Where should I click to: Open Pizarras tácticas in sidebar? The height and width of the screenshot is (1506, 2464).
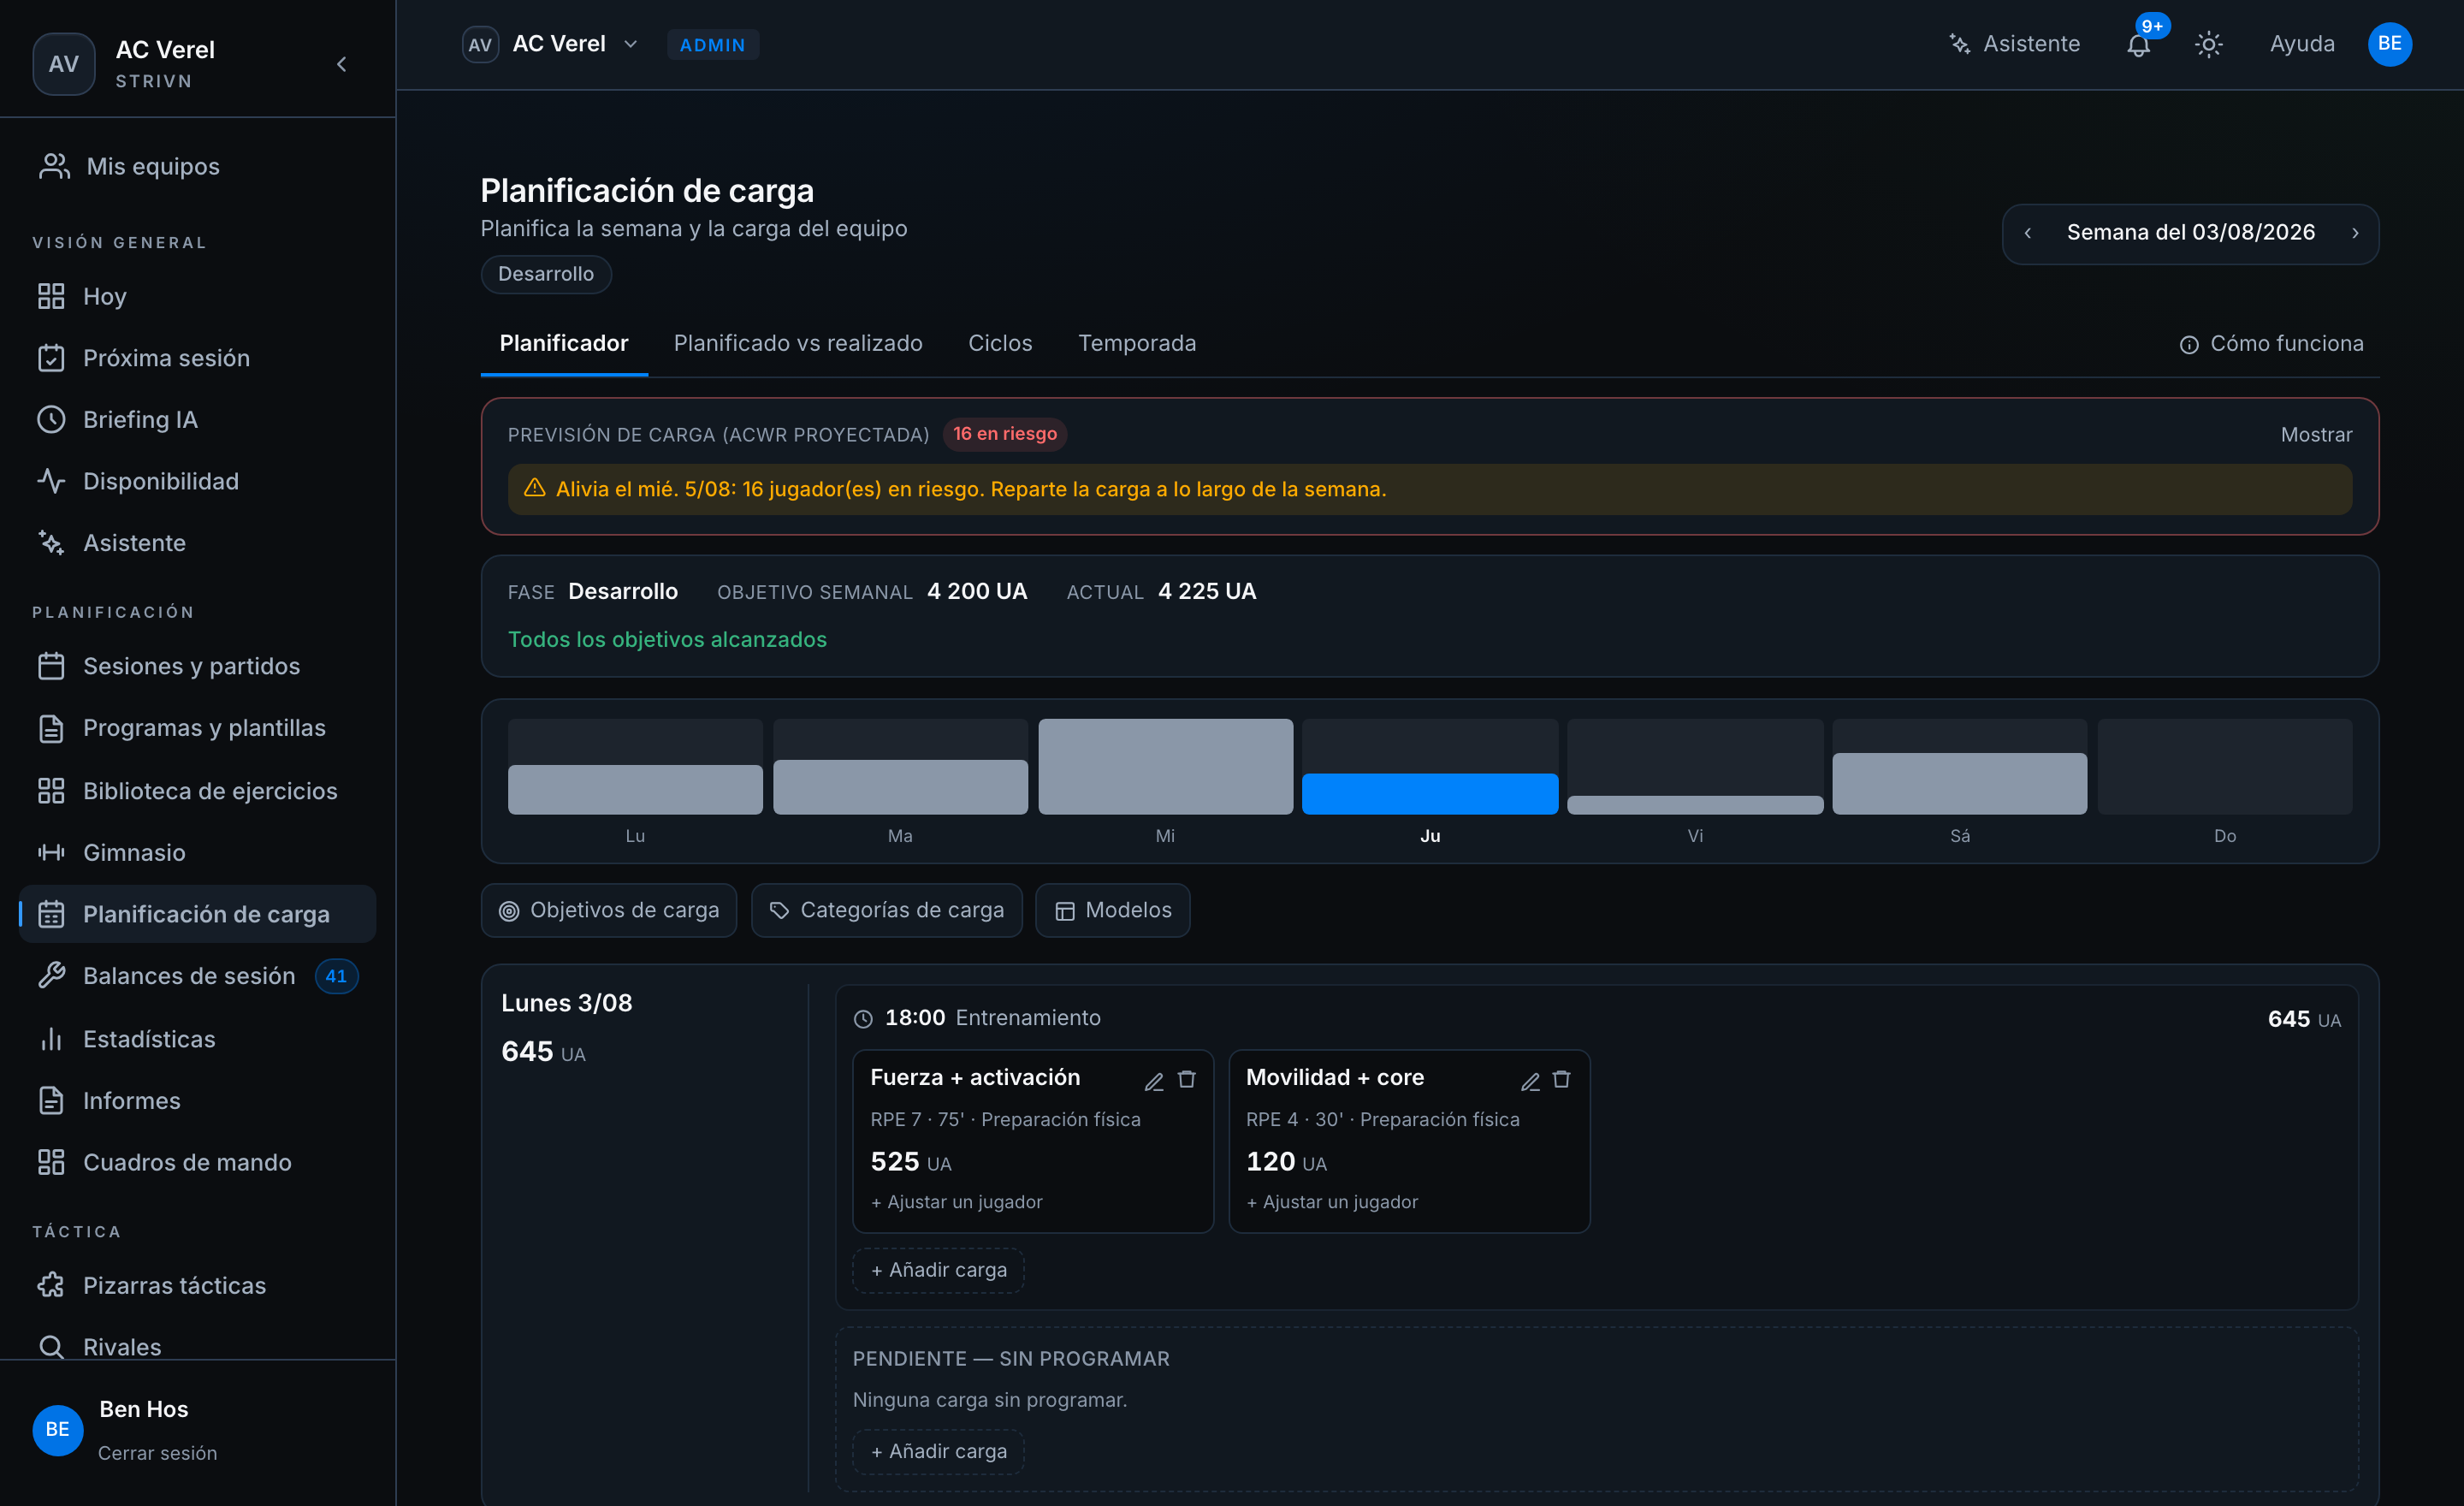198,1285
